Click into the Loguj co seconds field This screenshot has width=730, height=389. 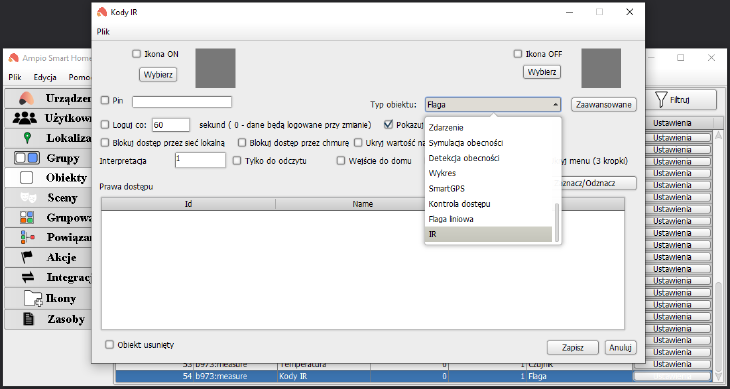(x=170, y=125)
